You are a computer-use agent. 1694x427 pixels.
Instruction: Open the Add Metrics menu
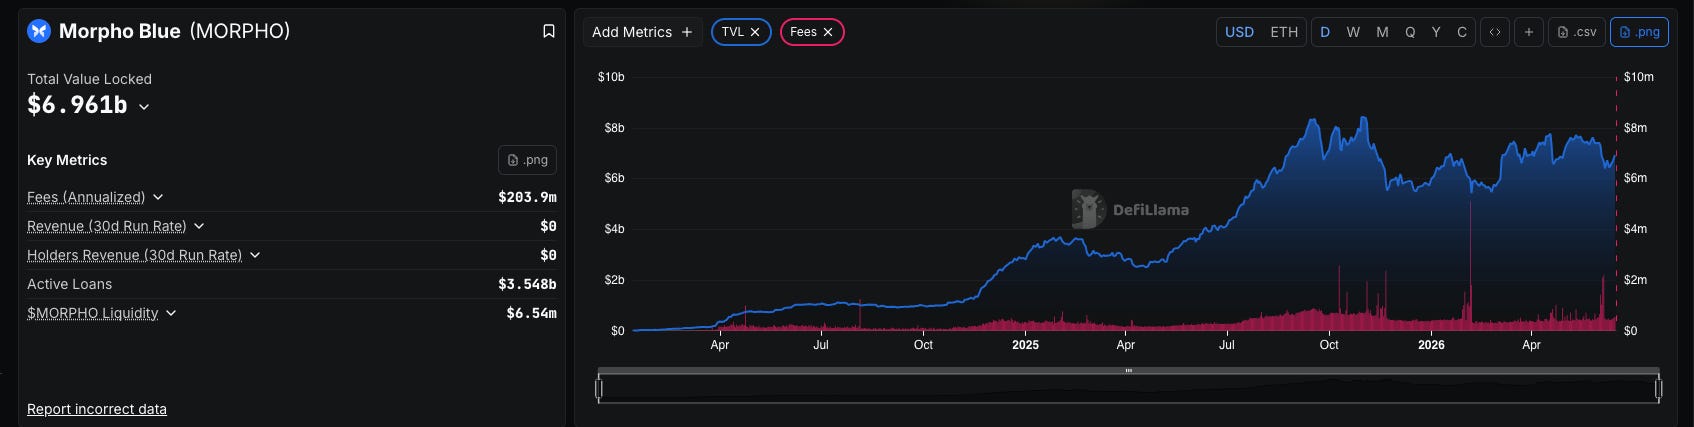coord(642,32)
